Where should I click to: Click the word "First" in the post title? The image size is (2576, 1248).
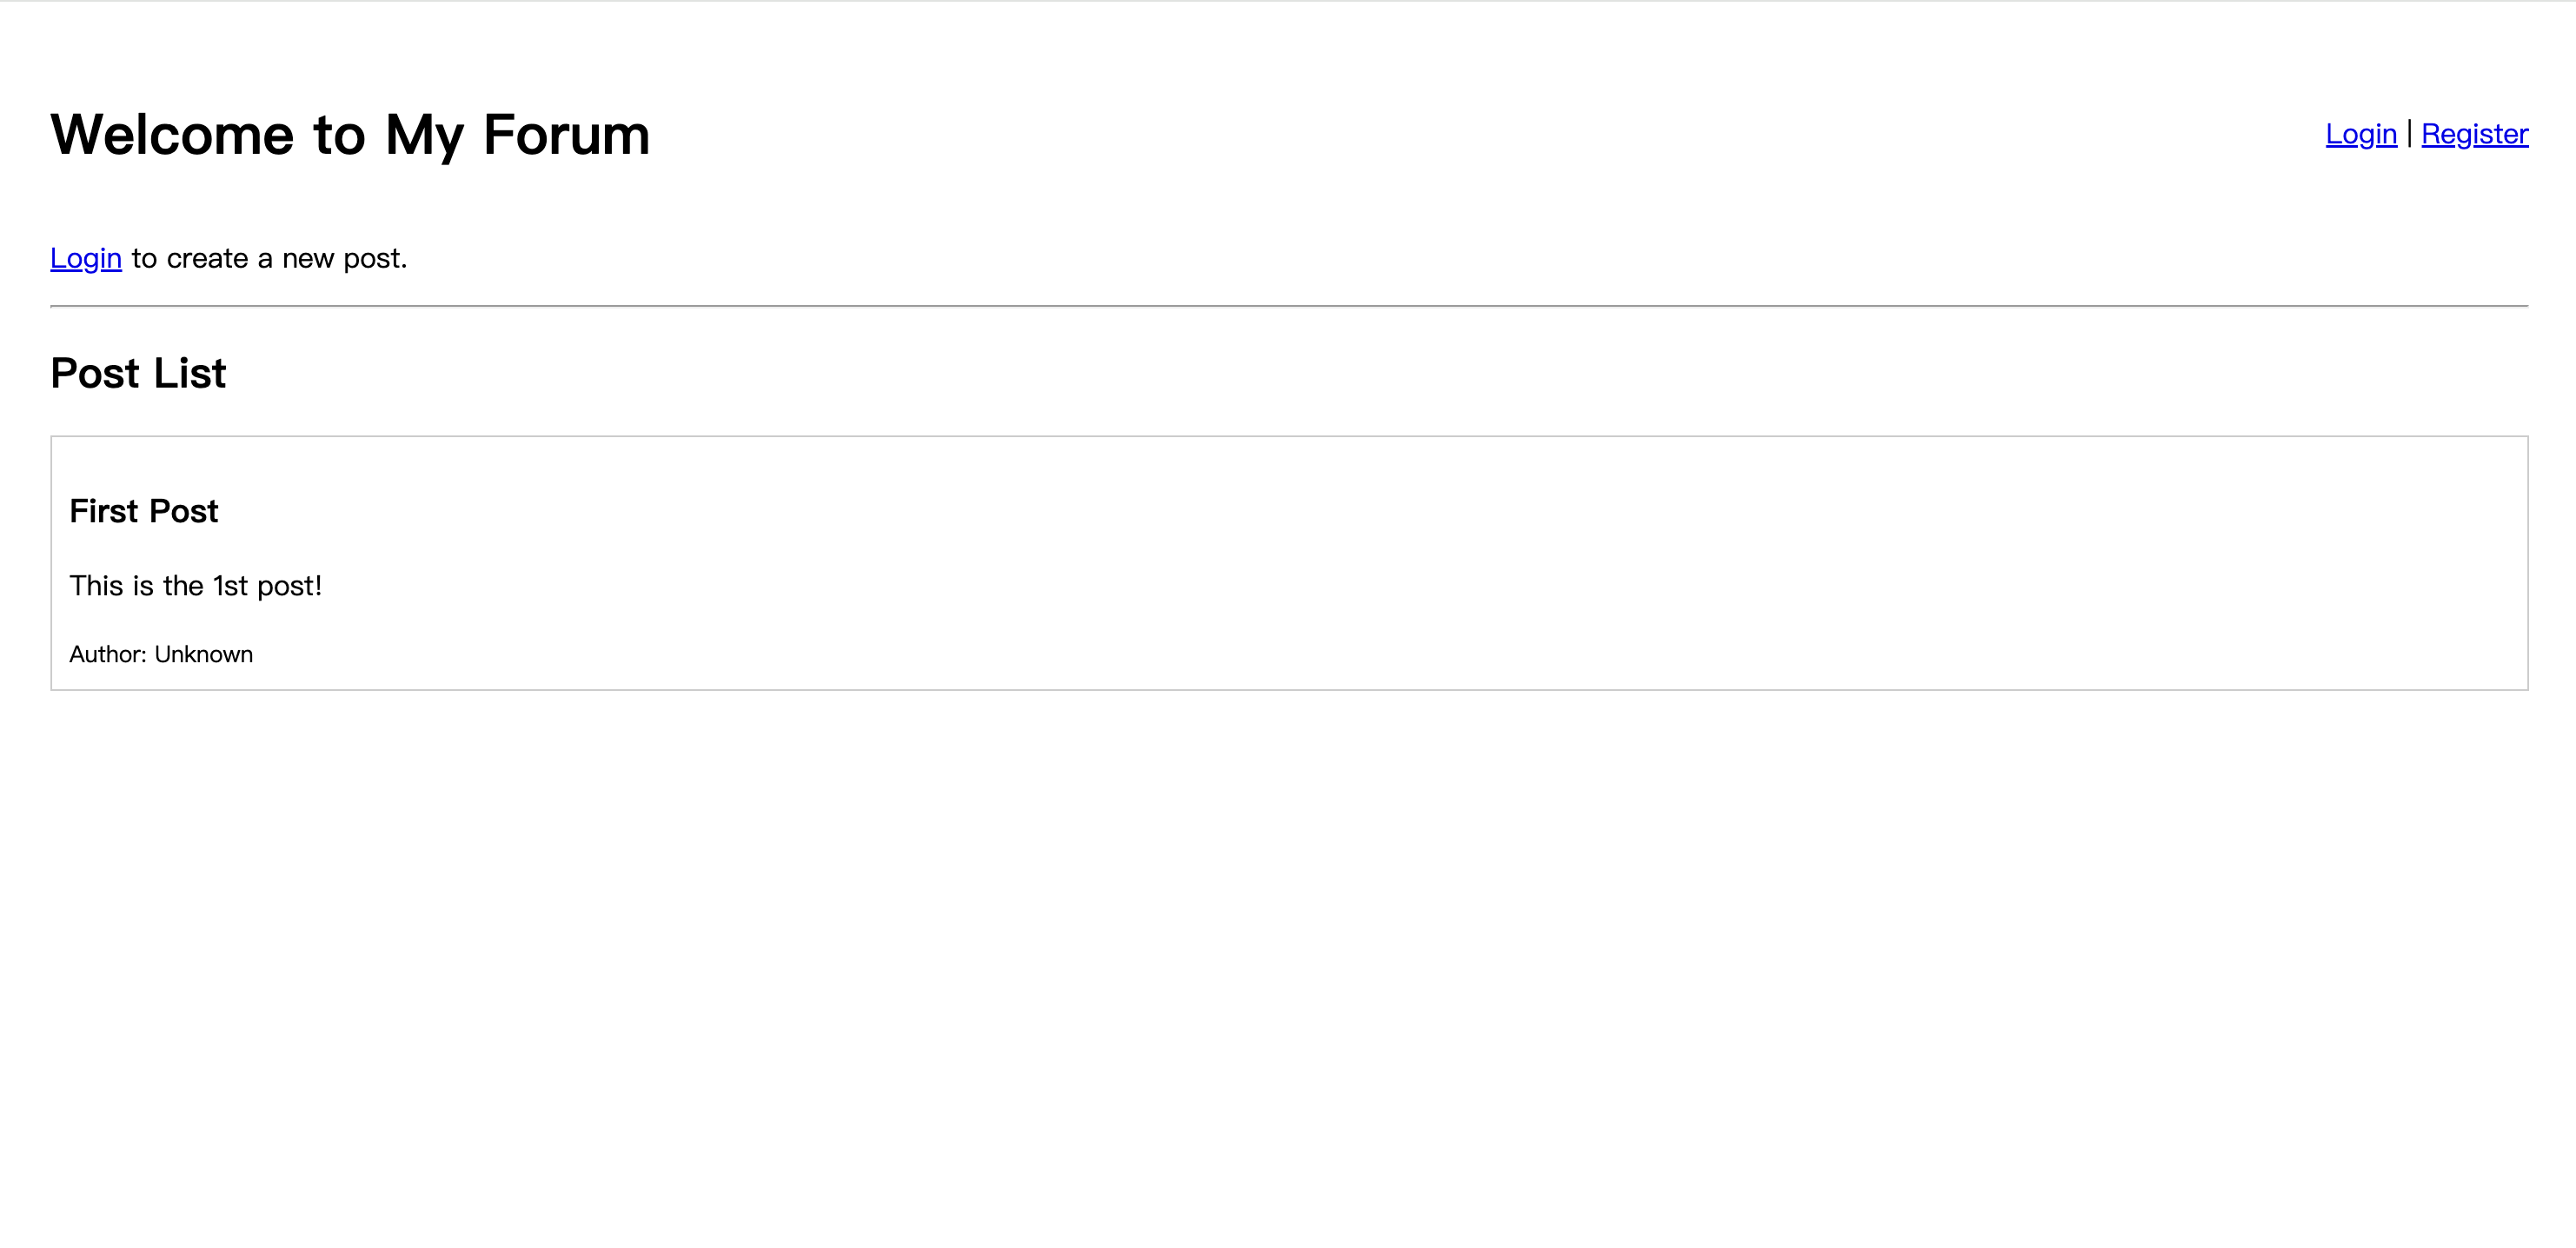click(104, 512)
